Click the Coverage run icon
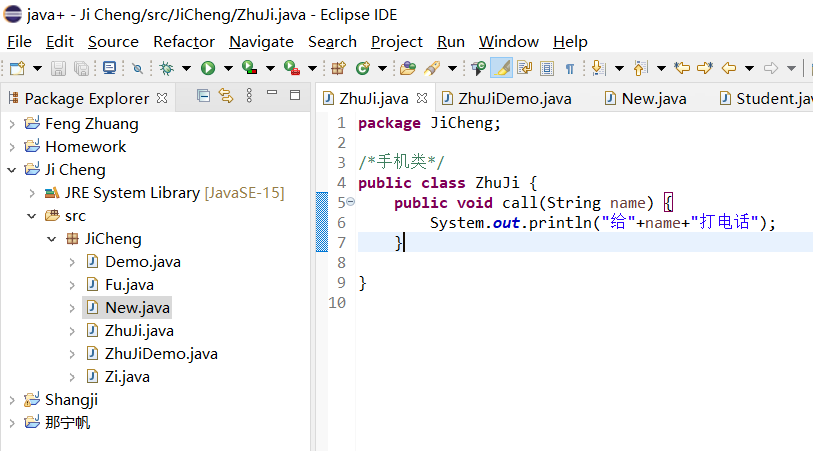 coord(249,68)
